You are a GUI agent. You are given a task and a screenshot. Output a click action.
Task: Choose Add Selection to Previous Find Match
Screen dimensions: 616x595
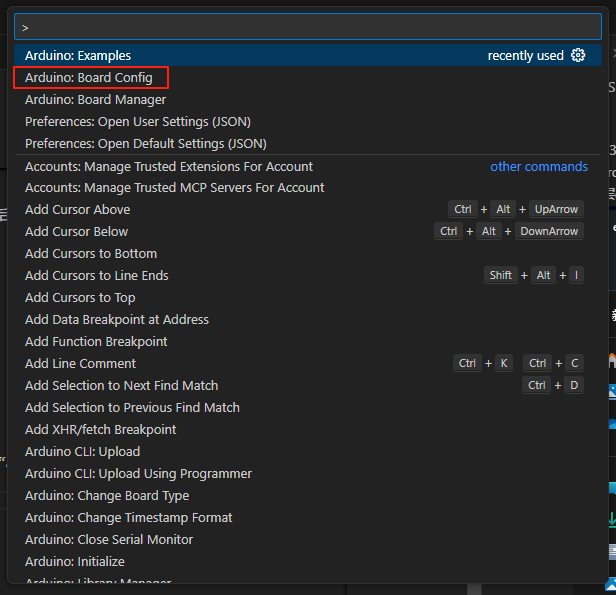[x=308, y=407]
